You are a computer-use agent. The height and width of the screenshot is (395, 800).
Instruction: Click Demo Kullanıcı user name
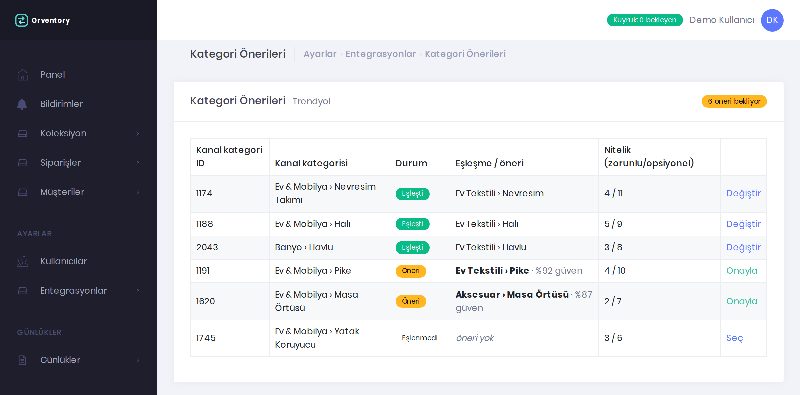click(x=721, y=20)
